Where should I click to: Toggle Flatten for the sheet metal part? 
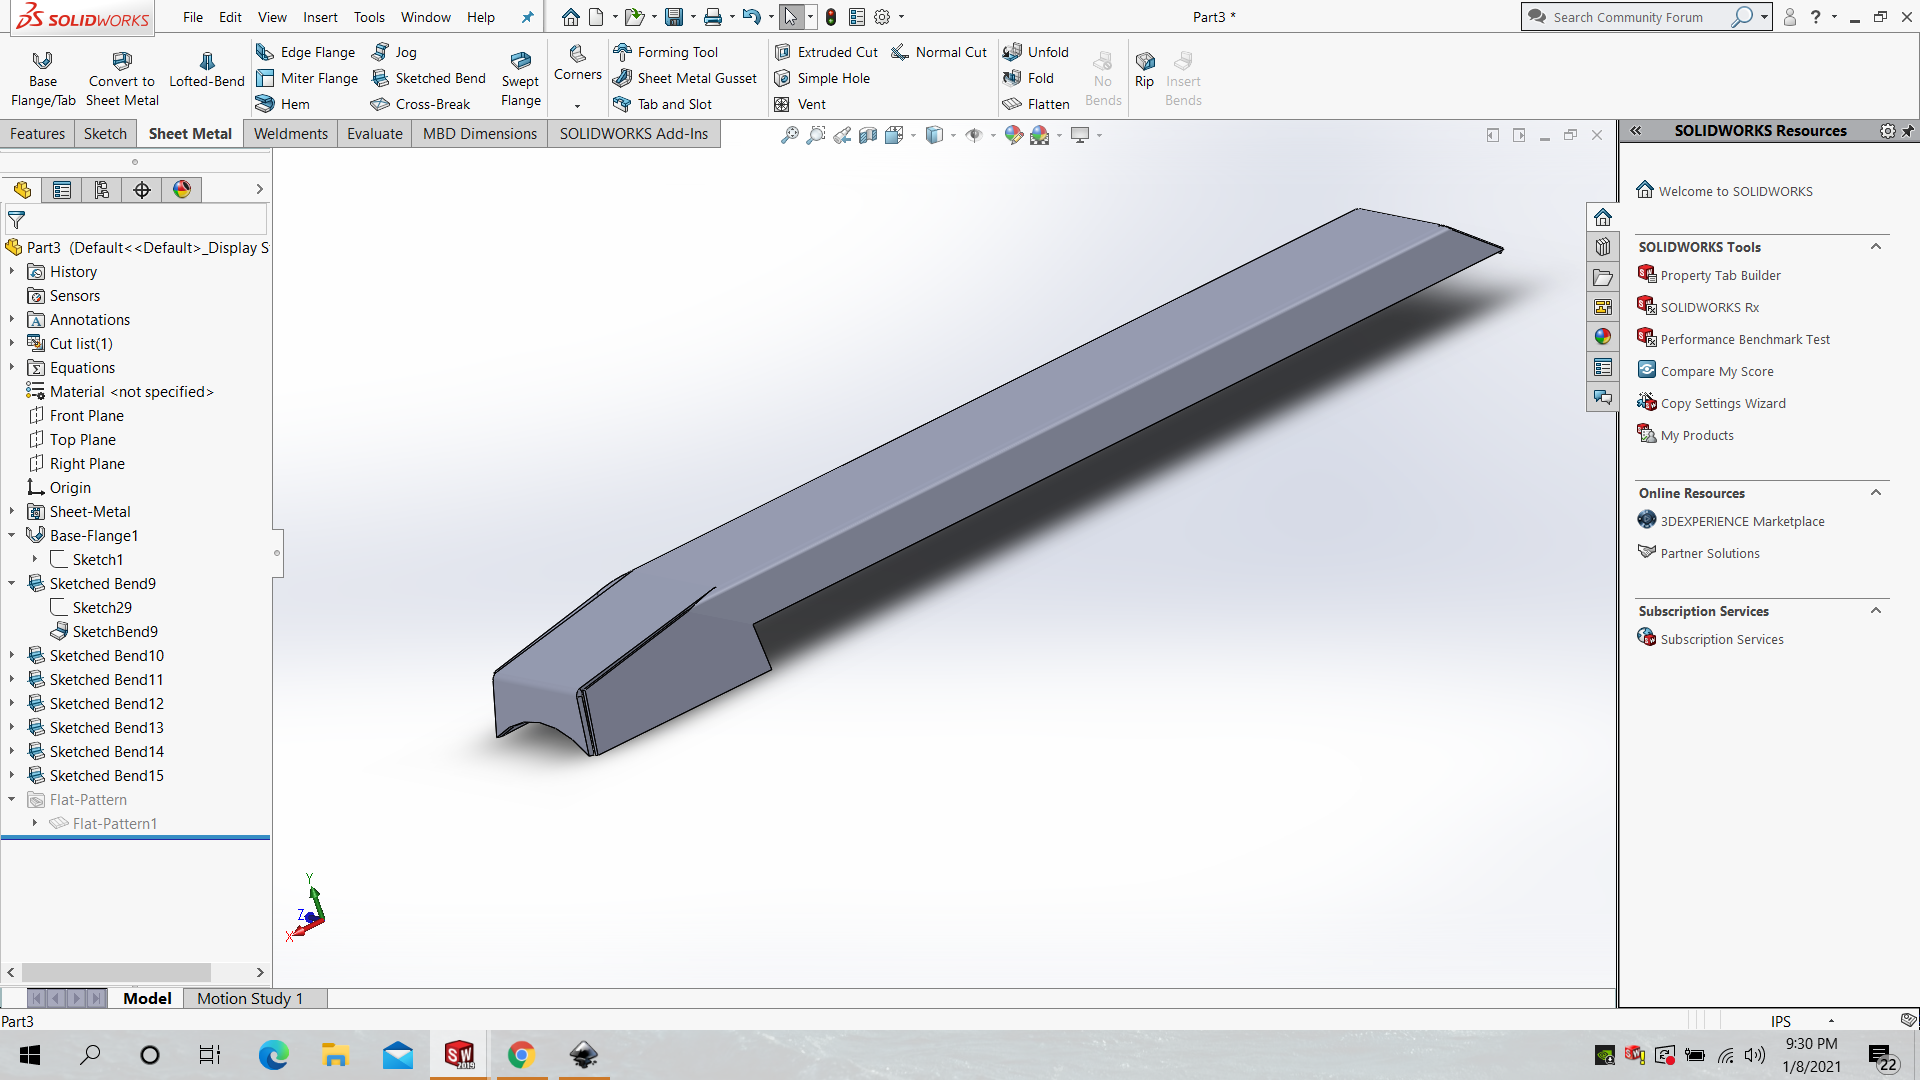[x=1036, y=104]
